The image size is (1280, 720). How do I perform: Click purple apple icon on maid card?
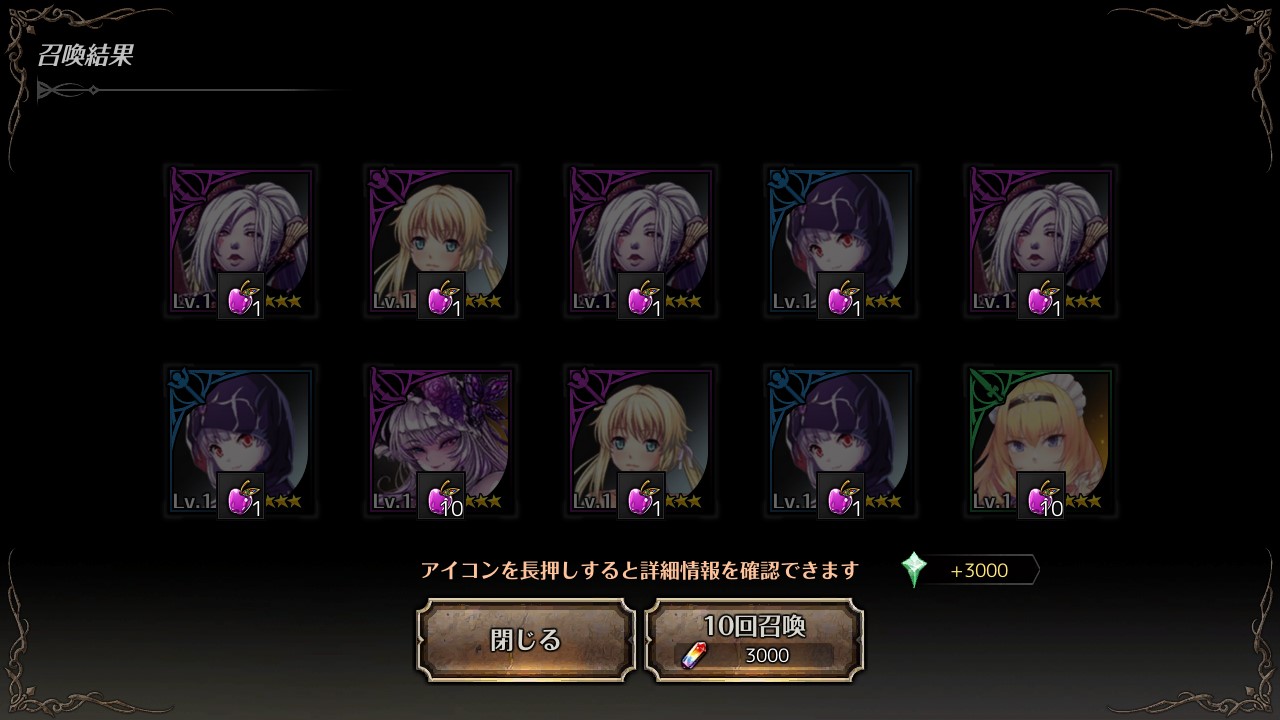pyautogui.click(x=1041, y=496)
